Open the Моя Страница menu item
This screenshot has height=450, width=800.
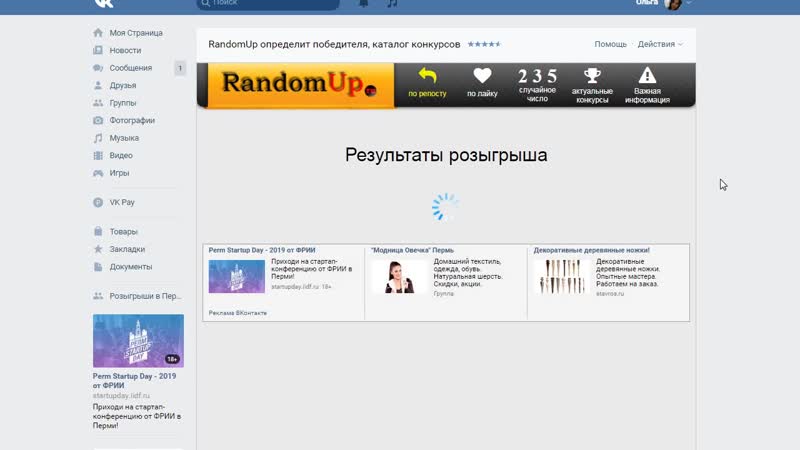[x=136, y=33]
